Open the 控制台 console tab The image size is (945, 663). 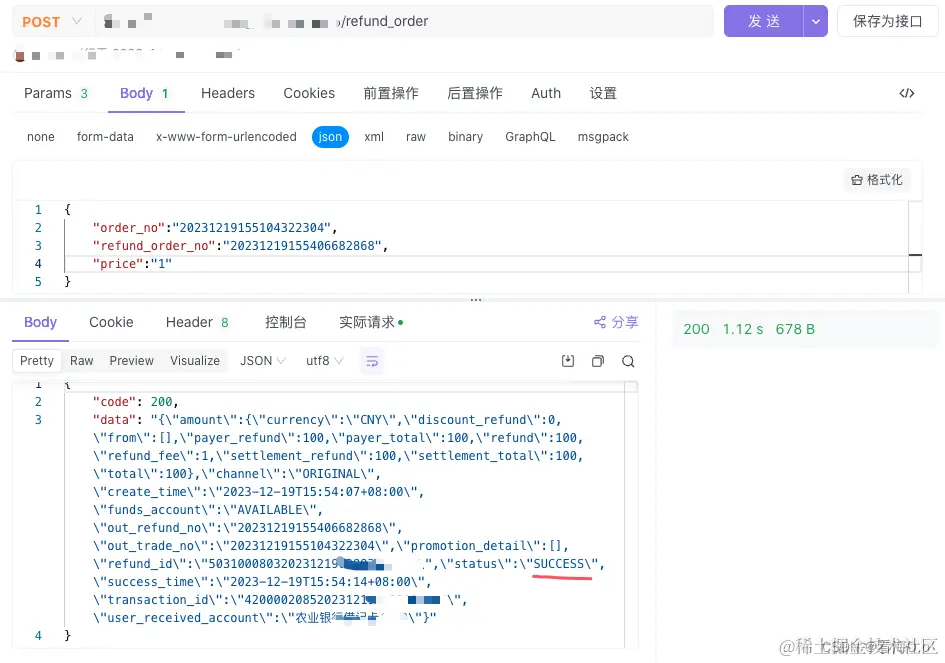pyautogui.click(x=286, y=322)
